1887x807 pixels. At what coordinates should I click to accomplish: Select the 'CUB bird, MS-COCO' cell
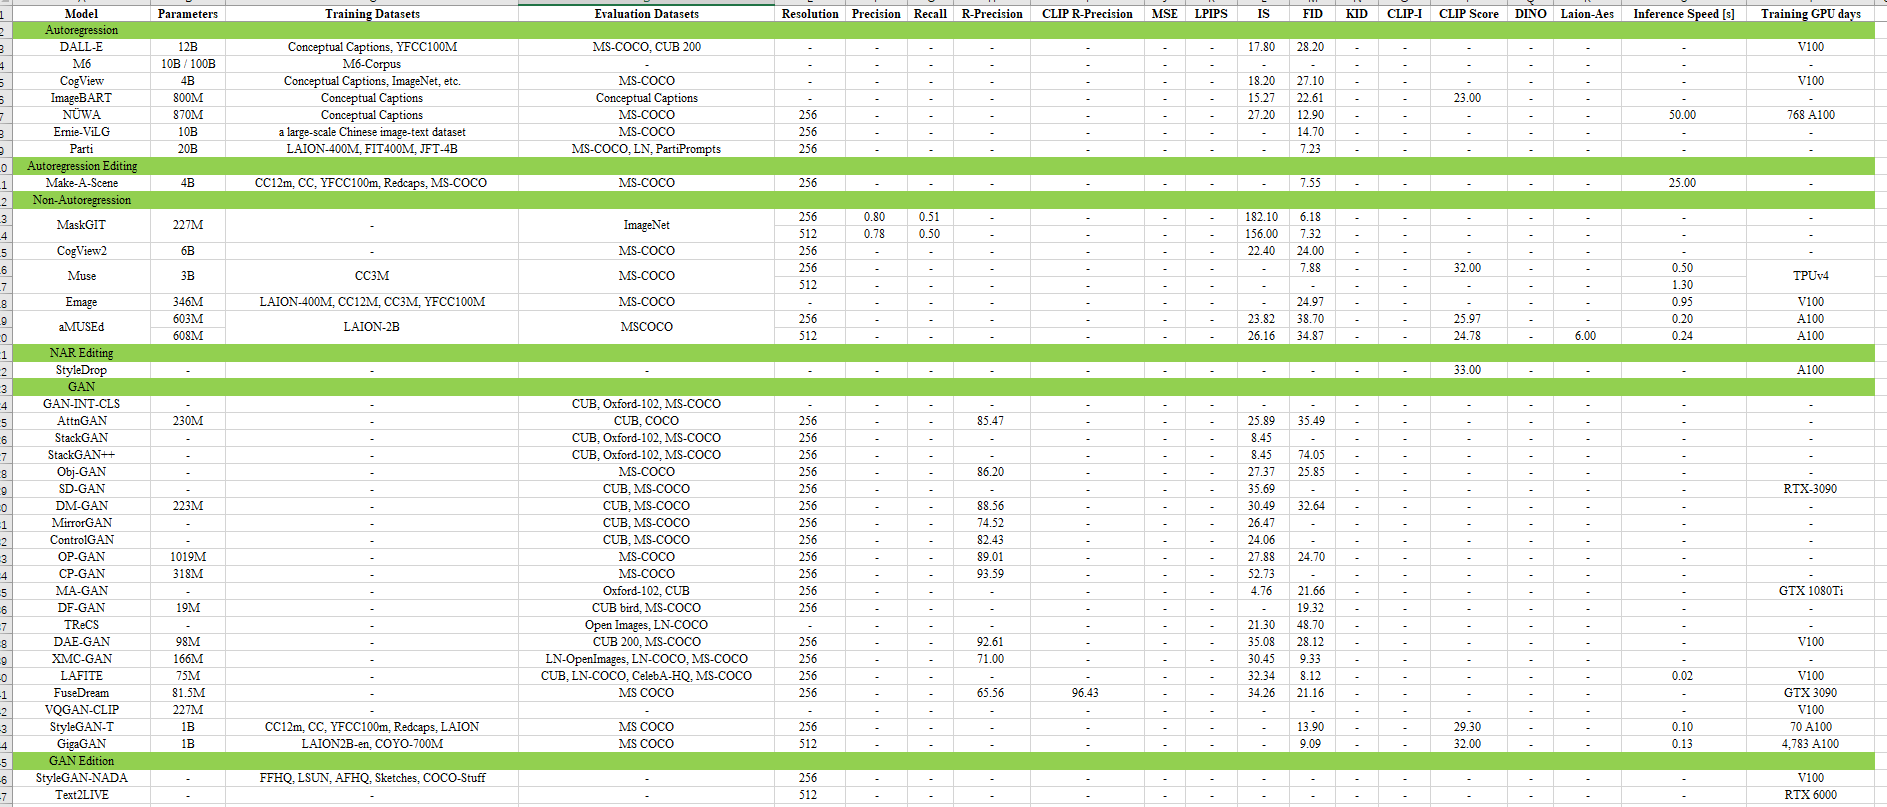646,608
